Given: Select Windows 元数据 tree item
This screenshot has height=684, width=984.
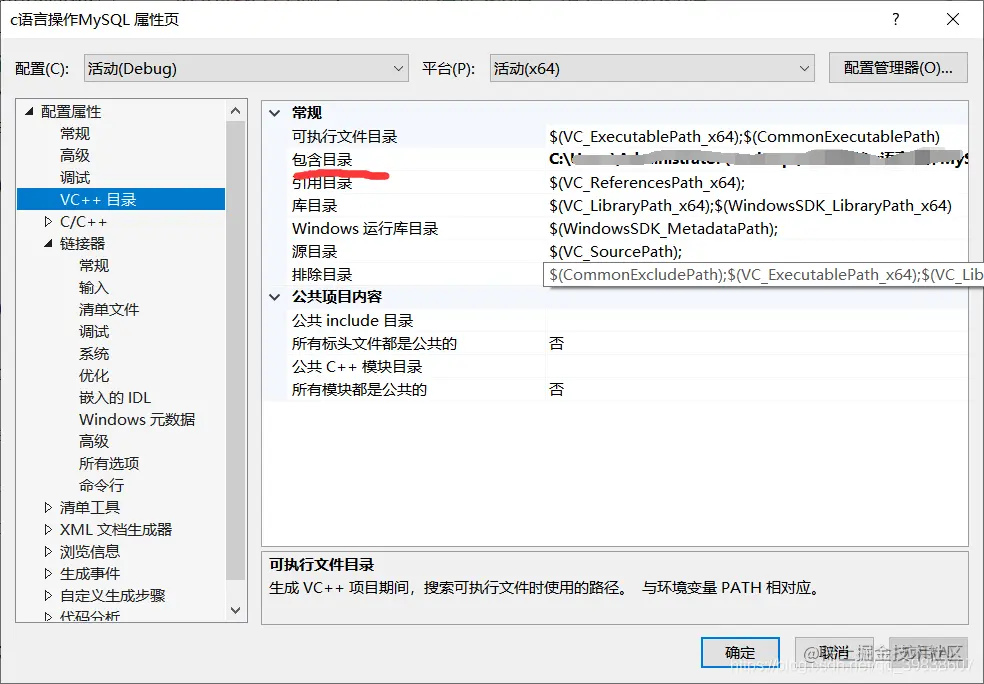Looking at the screenshot, I should pos(137,419).
